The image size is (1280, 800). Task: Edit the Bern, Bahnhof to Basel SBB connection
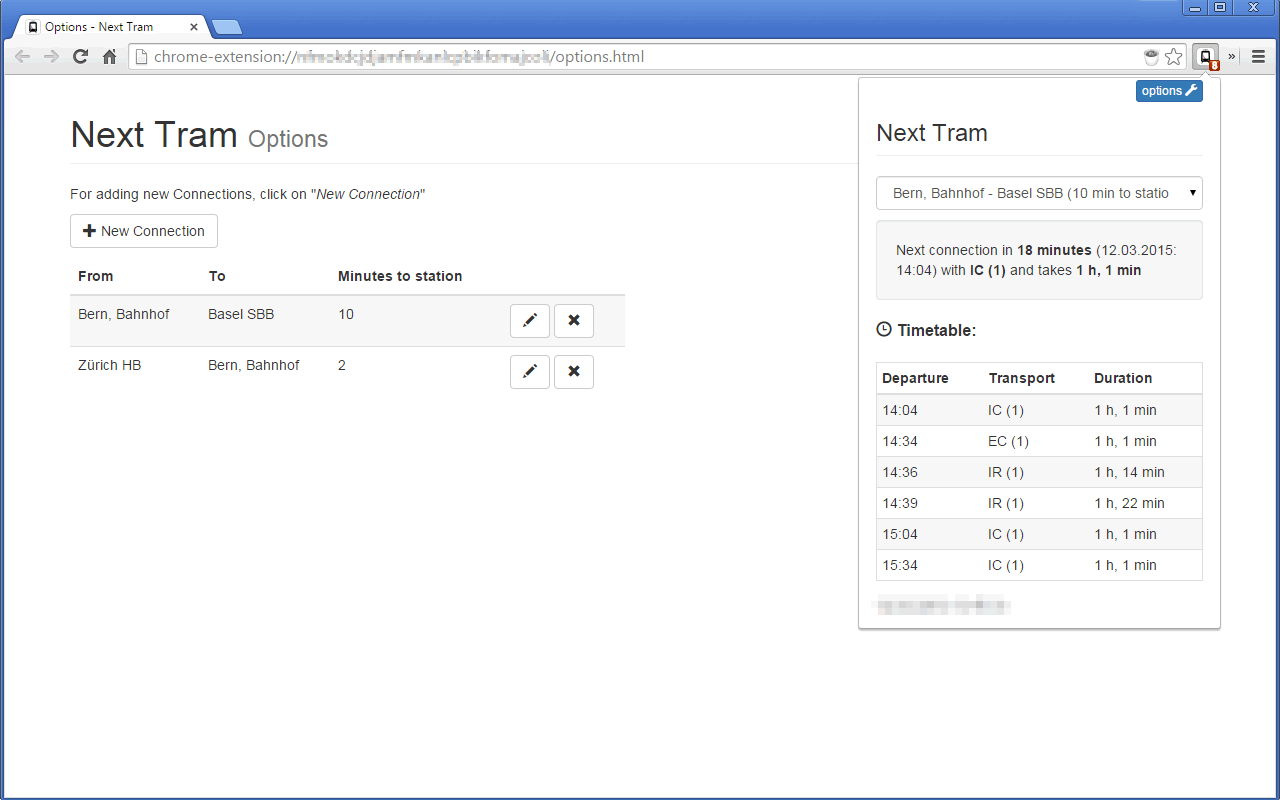click(x=530, y=321)
